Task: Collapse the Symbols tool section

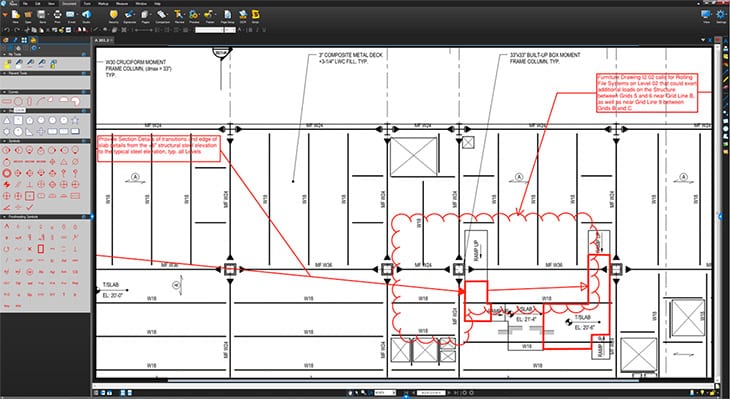Action: 5,141
